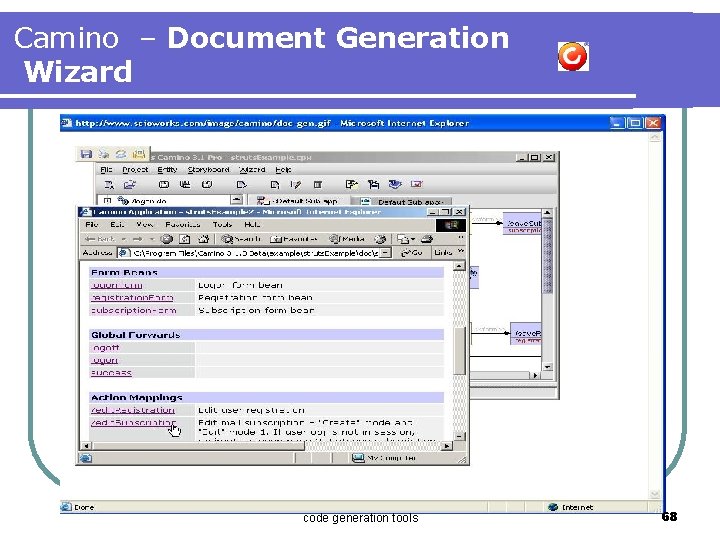
Task: Click inner browser horizontal scrollbar thumb
Action: 198,446
